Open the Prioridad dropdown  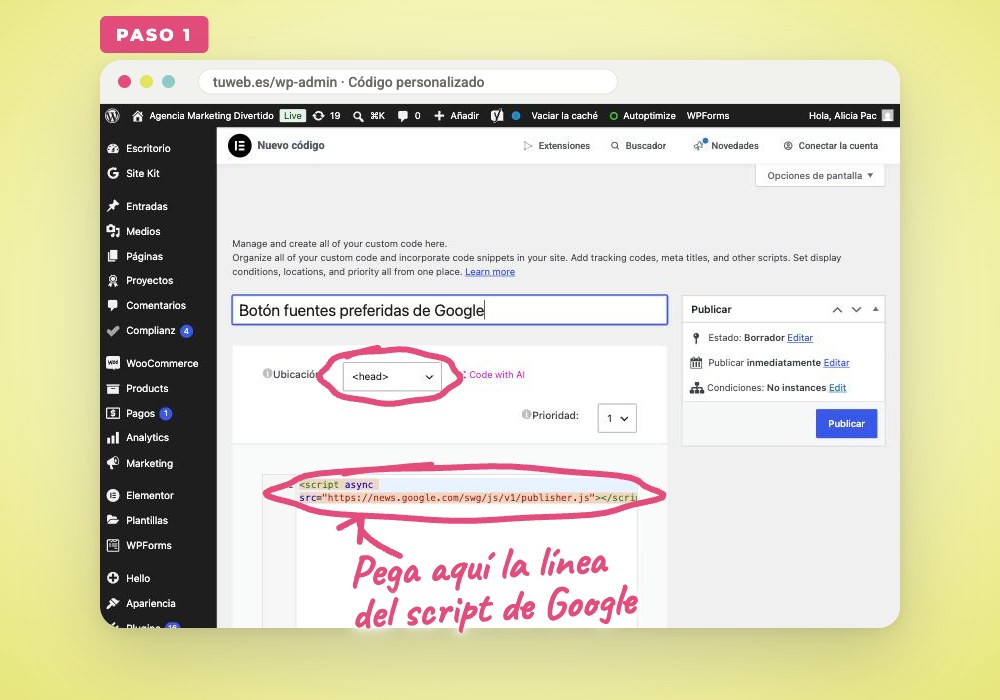(617, 418)
